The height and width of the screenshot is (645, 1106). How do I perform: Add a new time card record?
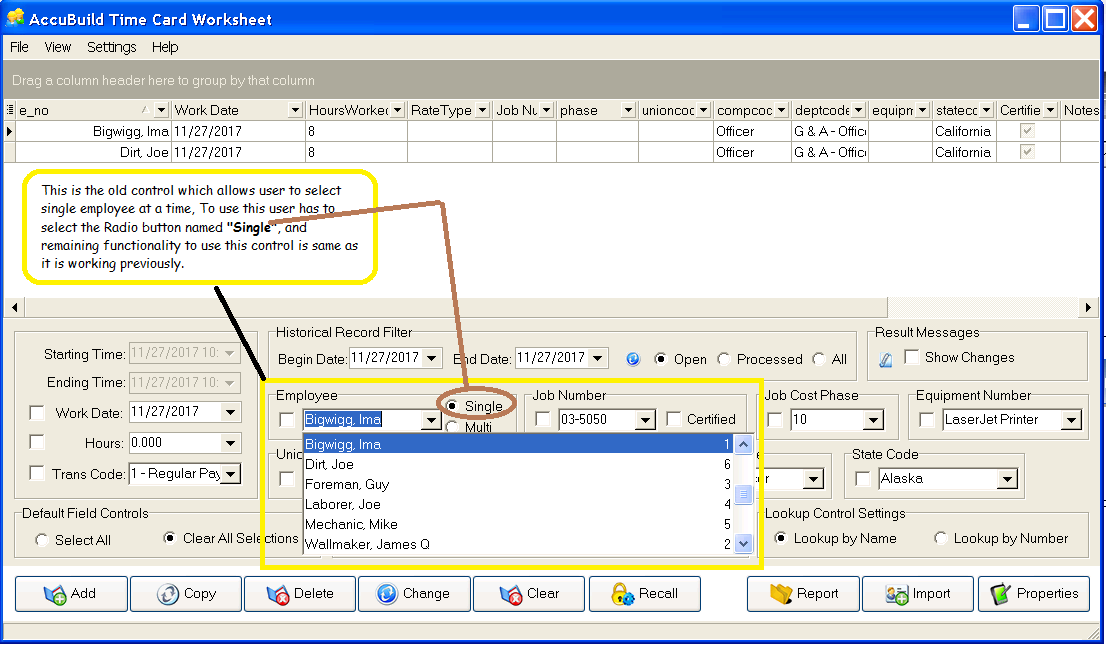tap(71, 594)
